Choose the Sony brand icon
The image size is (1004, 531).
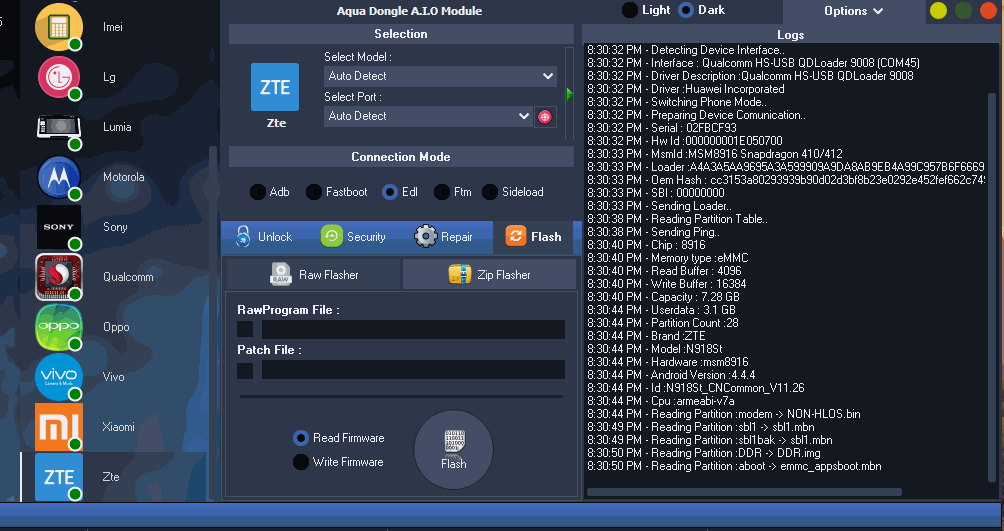tap(59, 227)
